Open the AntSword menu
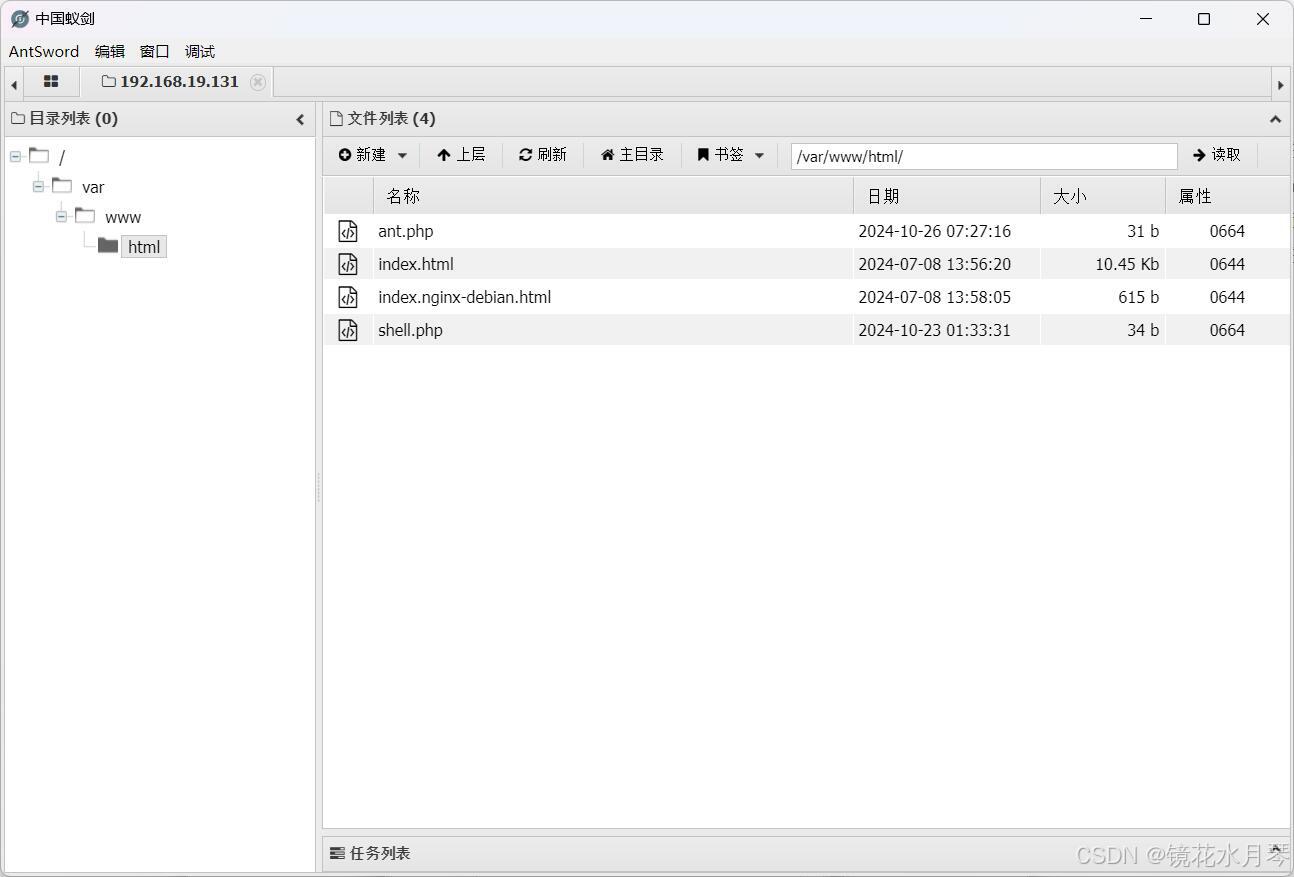The height and width of the screenshot is (877, 1294). click(x=44, y=51)
